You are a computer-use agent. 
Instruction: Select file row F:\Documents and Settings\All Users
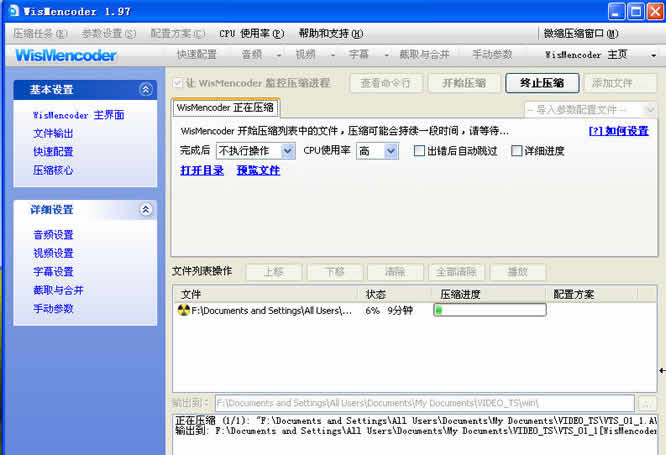(271, 311)
